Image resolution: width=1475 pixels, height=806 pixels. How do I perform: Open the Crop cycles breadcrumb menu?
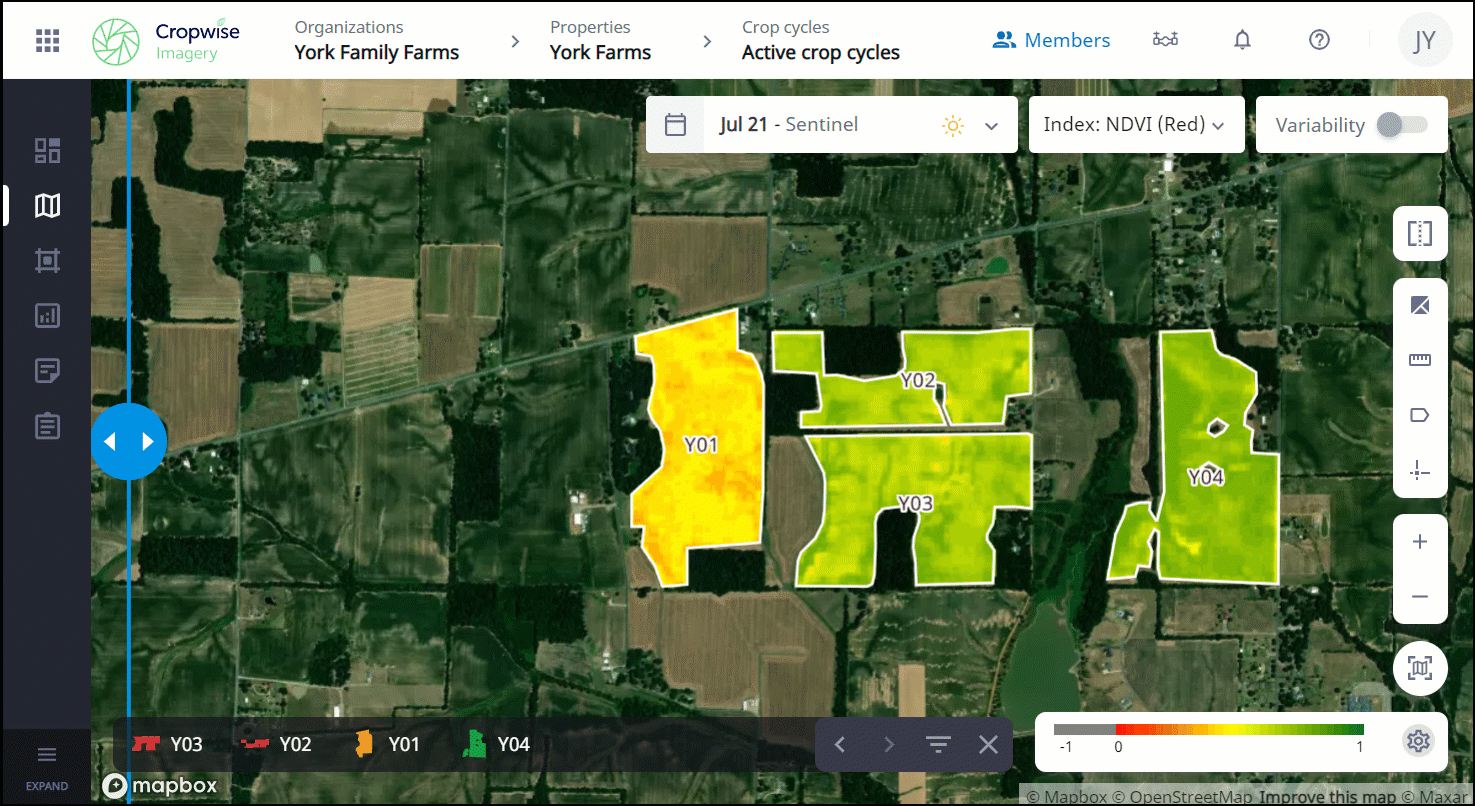click(x=820, y=41)
